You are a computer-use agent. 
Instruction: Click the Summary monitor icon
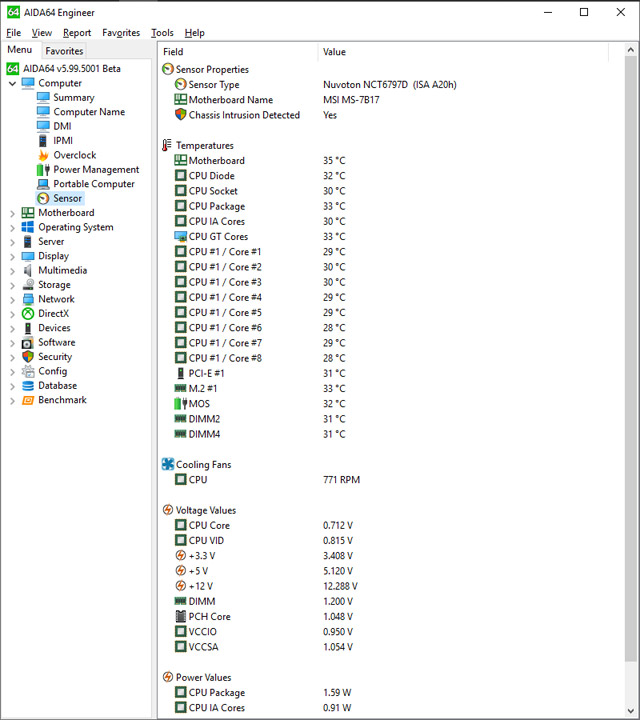click(x=43, y=97)
